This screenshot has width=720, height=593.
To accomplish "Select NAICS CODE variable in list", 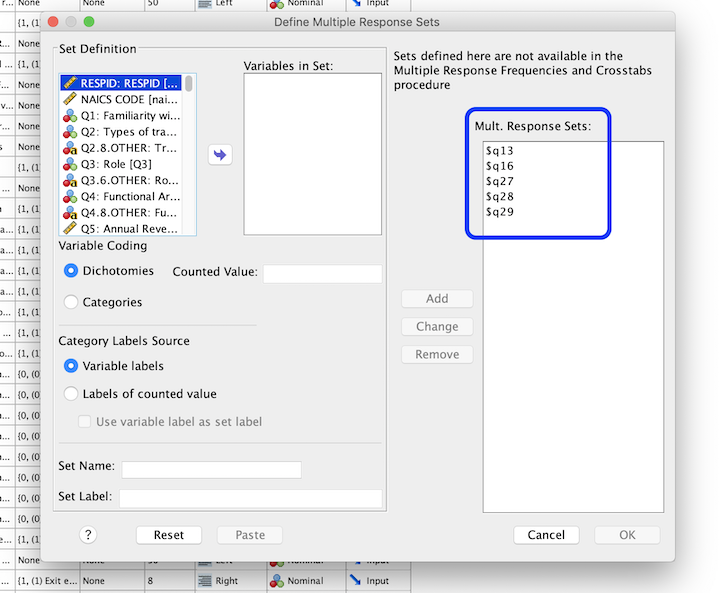I will tap(122, 99).
